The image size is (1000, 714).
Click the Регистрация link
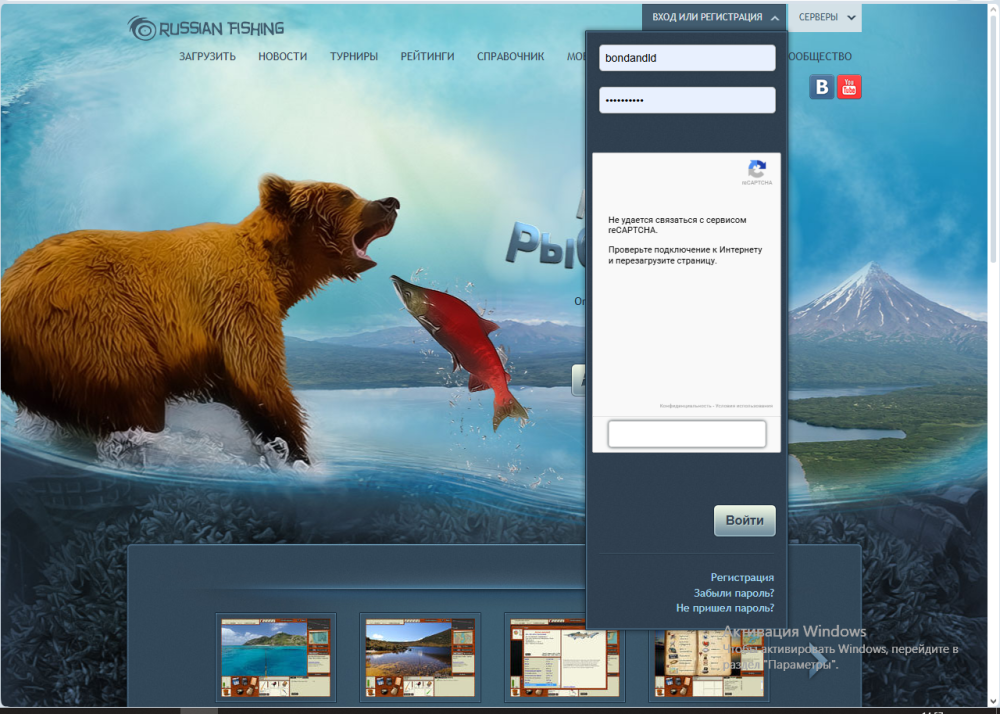click(742, 577)
